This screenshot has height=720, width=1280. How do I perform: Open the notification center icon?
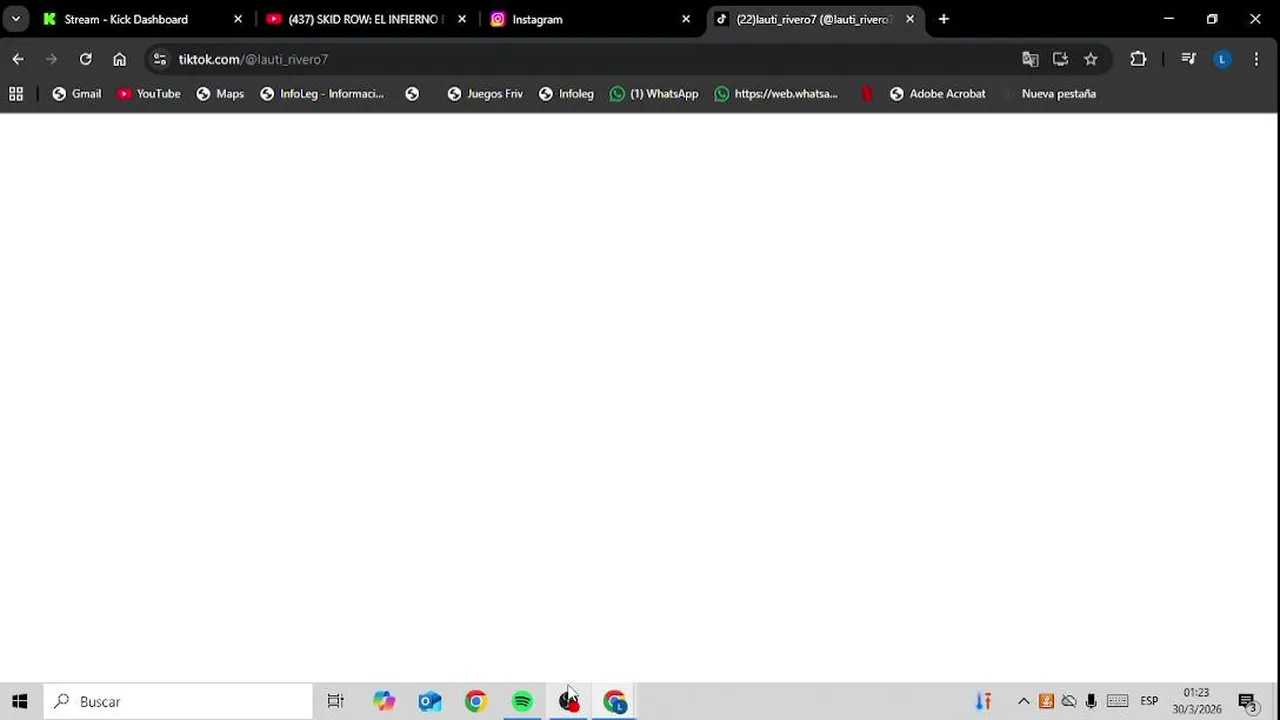click(x=1248, y=702)
